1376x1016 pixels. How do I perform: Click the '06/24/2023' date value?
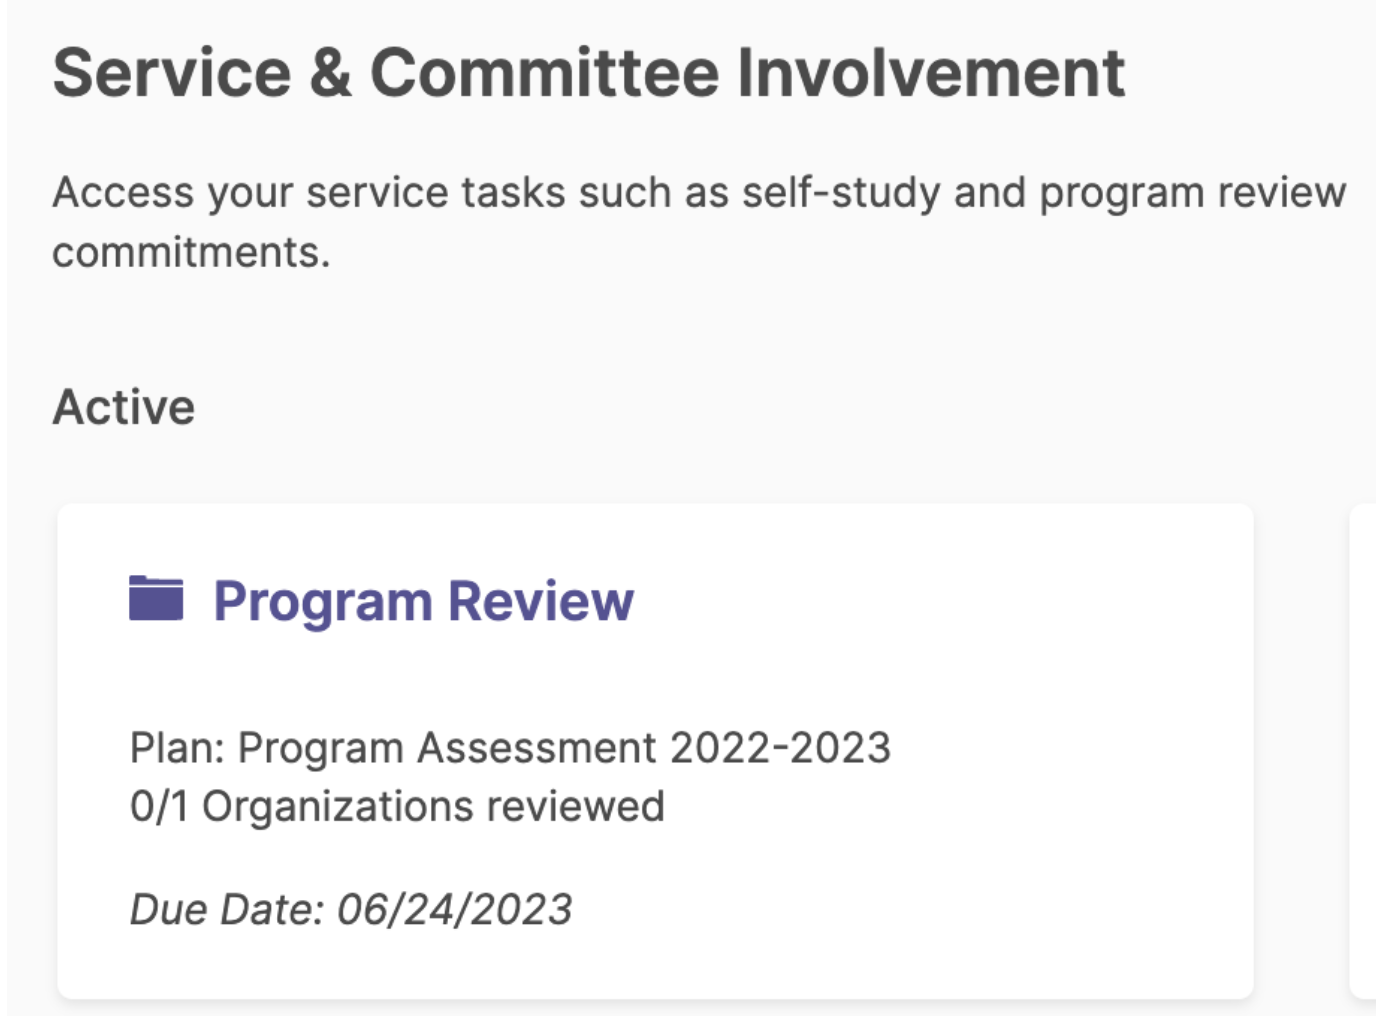point(455,909)
